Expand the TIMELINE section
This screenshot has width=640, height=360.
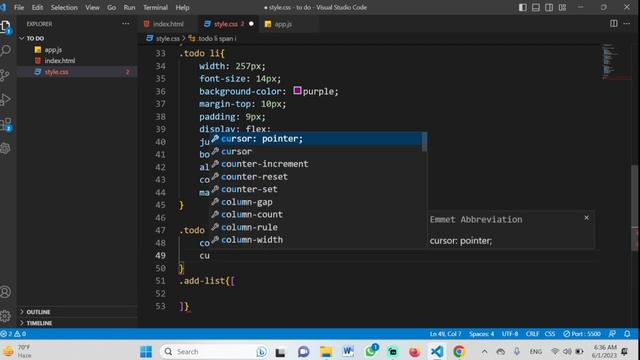pyautogui.click(x=77, y=323)
